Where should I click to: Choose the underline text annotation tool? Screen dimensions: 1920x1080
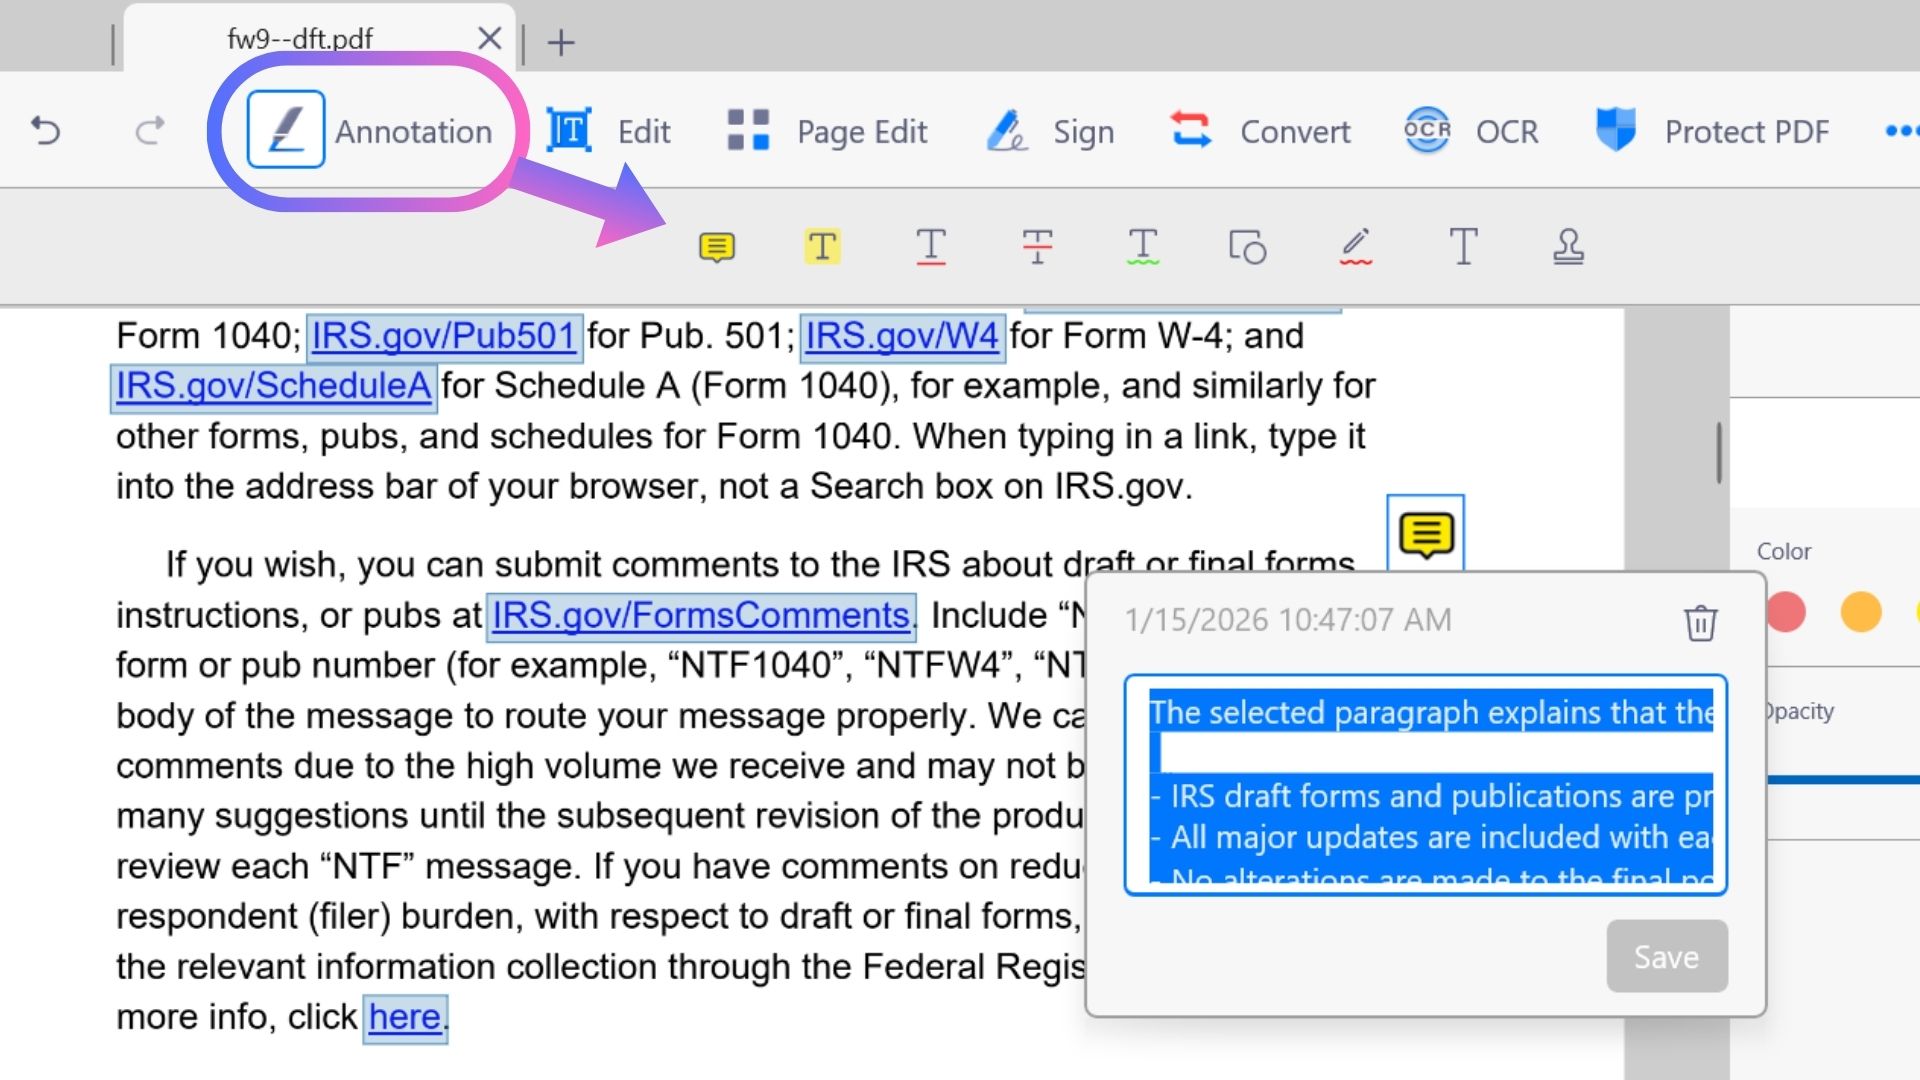point(930,246)
